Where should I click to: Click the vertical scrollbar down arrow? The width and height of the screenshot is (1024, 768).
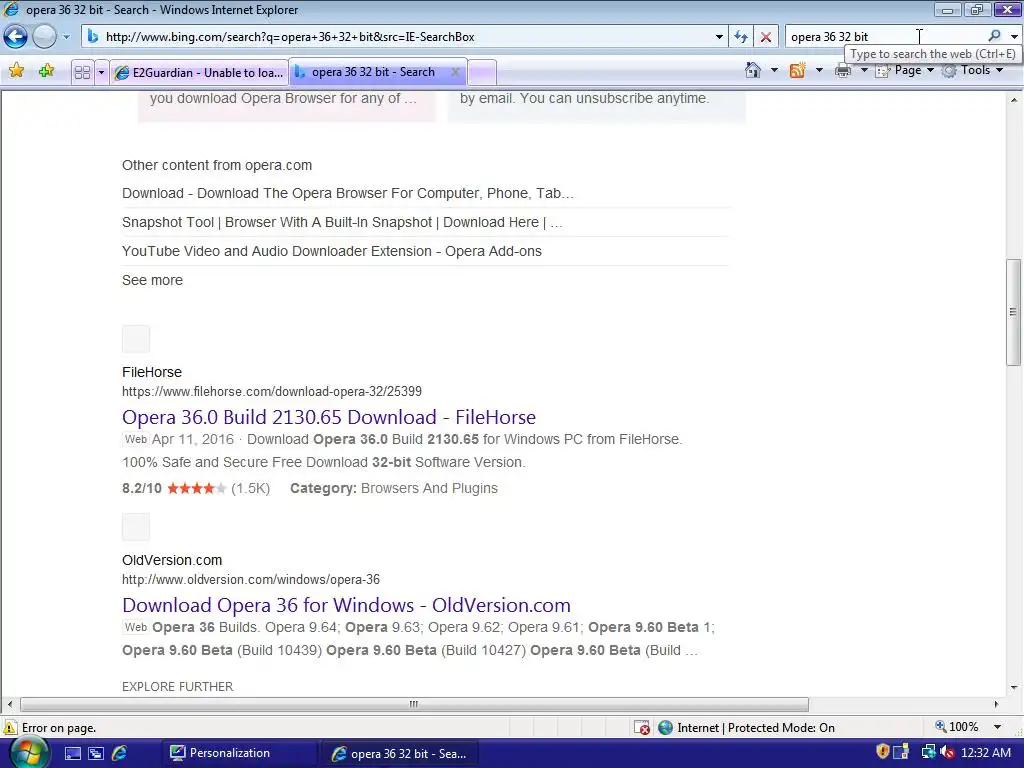click(1014, 687)
